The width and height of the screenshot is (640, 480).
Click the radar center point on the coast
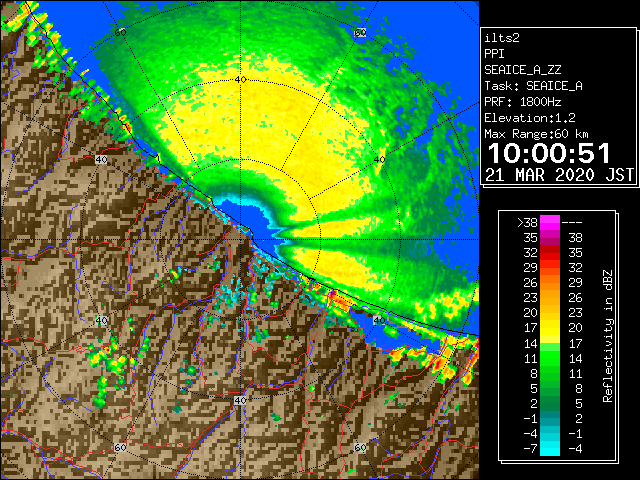[241, 240]
